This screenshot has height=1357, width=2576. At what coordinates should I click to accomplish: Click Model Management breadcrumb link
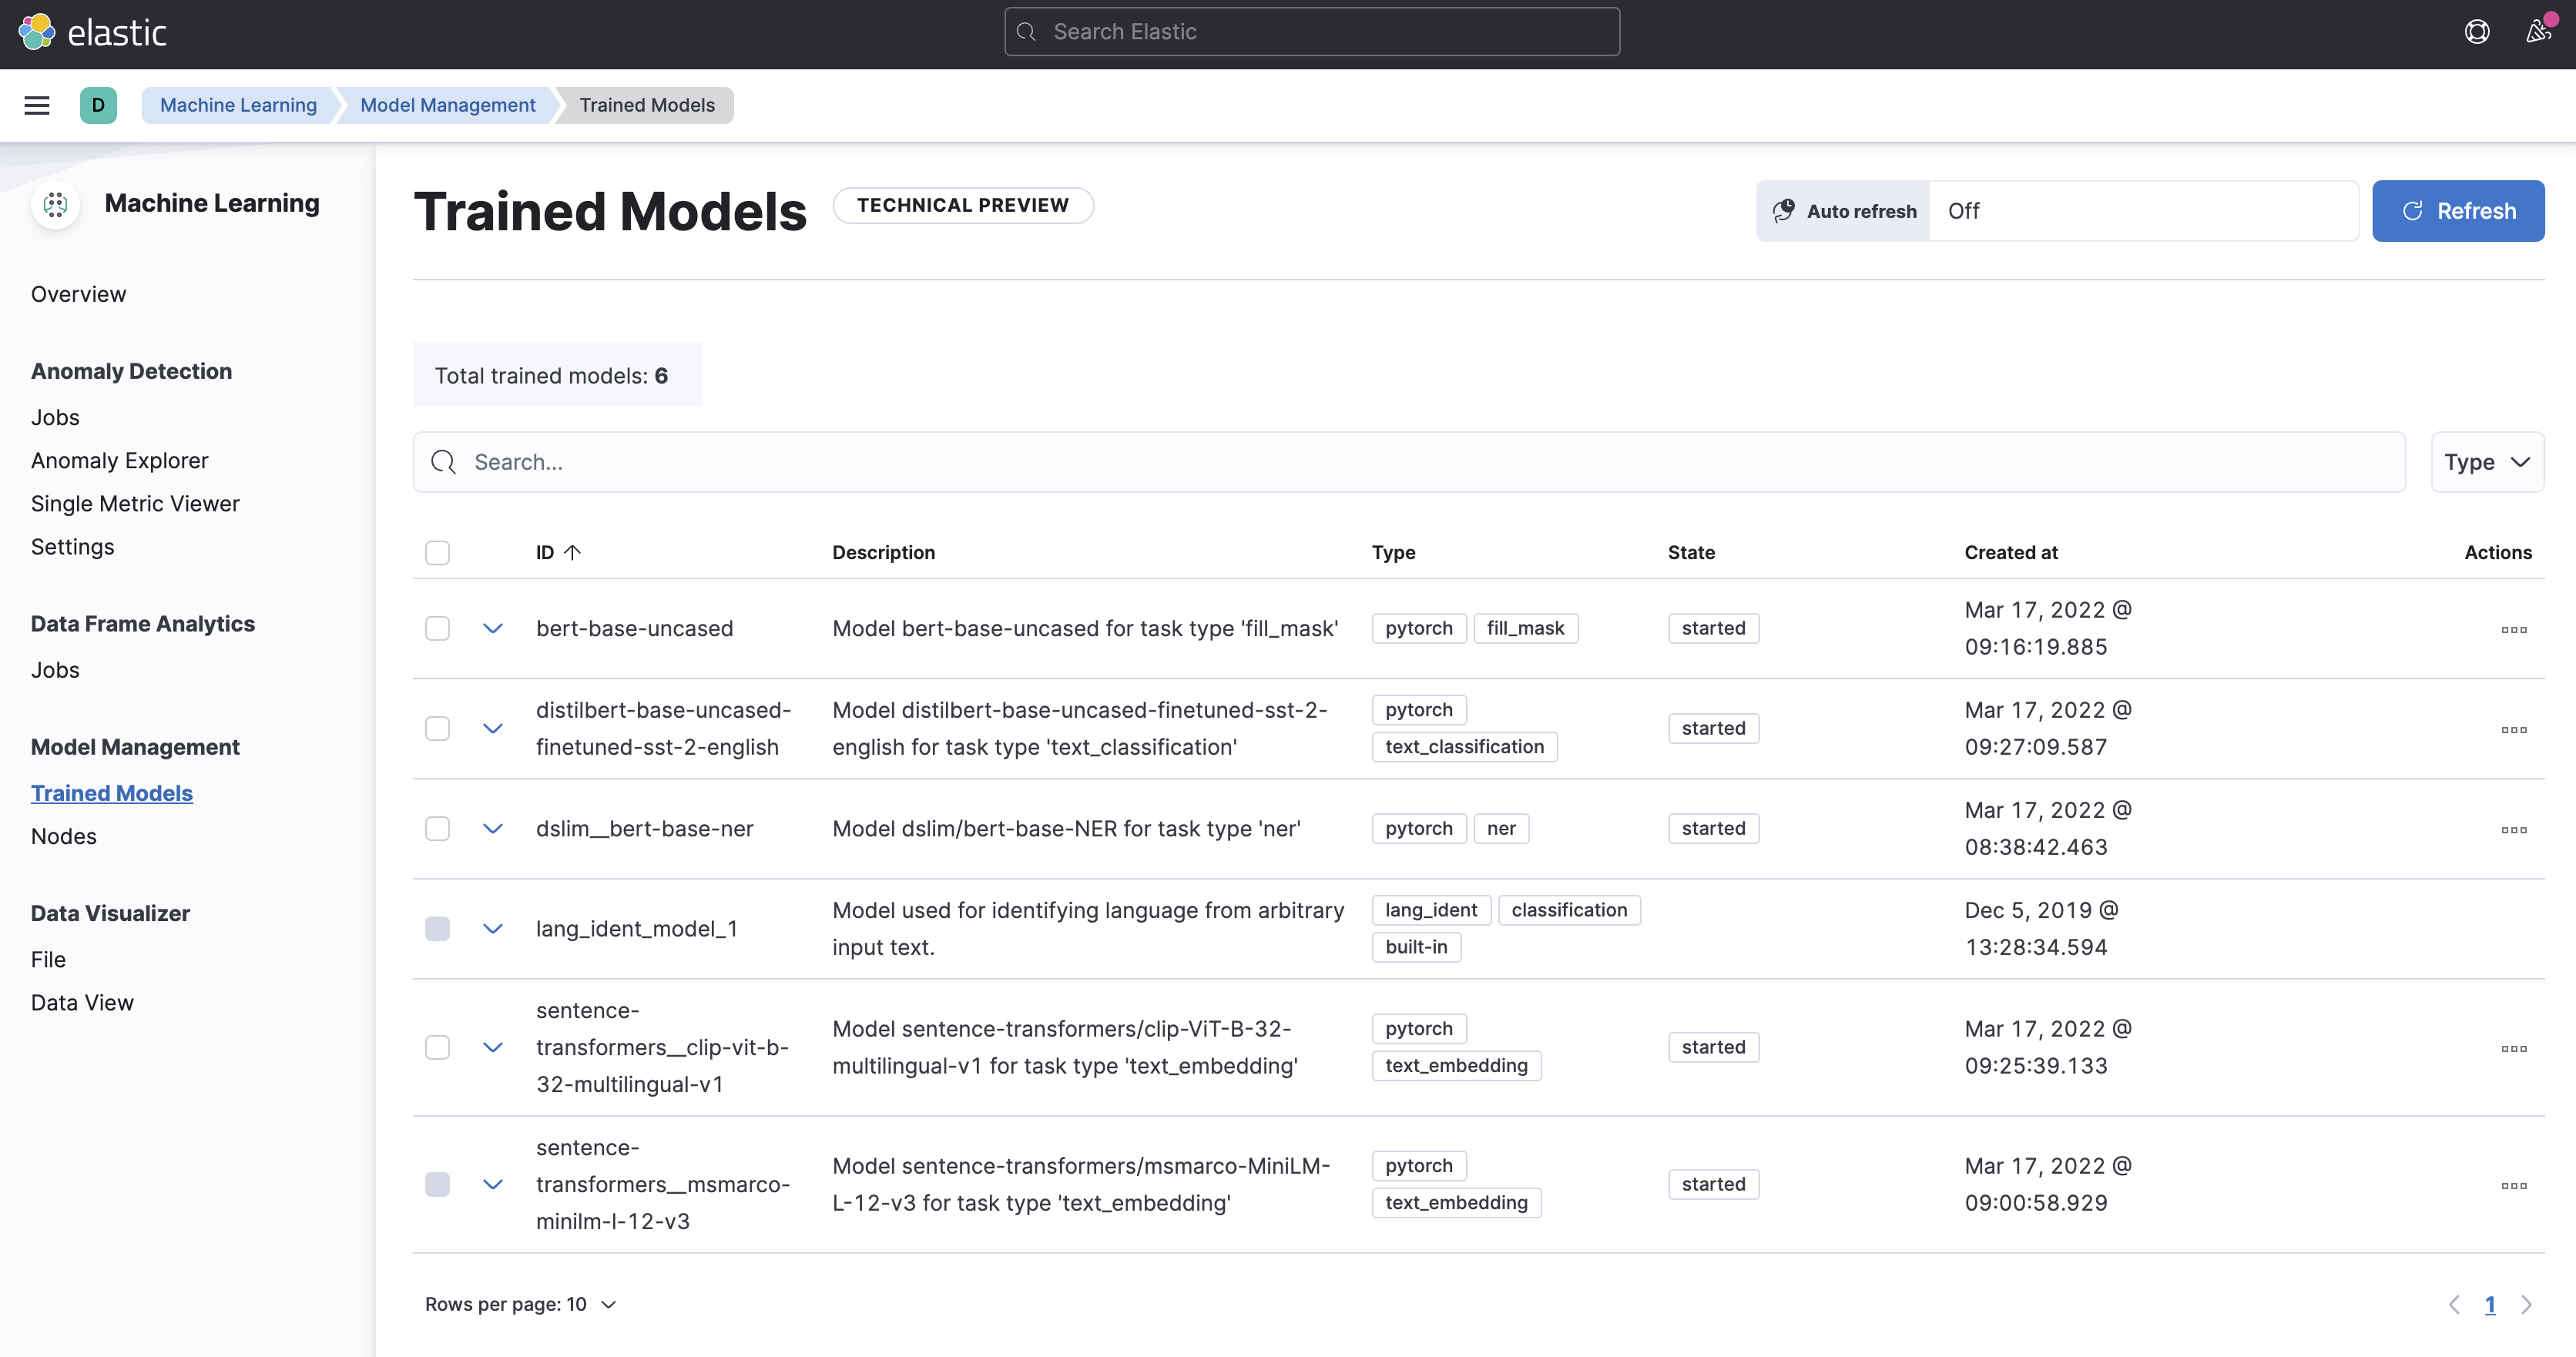447,105
